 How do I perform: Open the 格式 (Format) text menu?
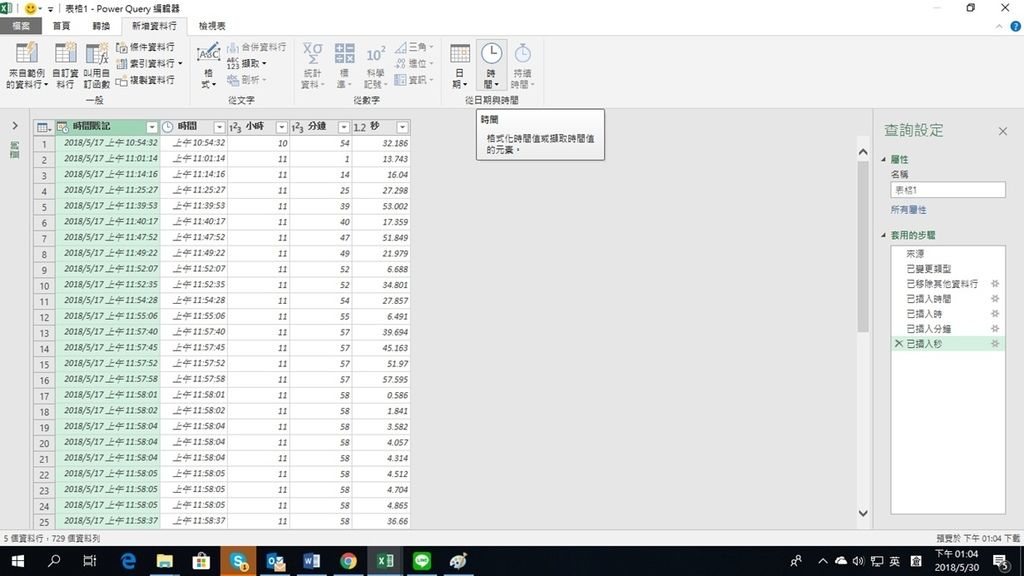pos(208,65)
